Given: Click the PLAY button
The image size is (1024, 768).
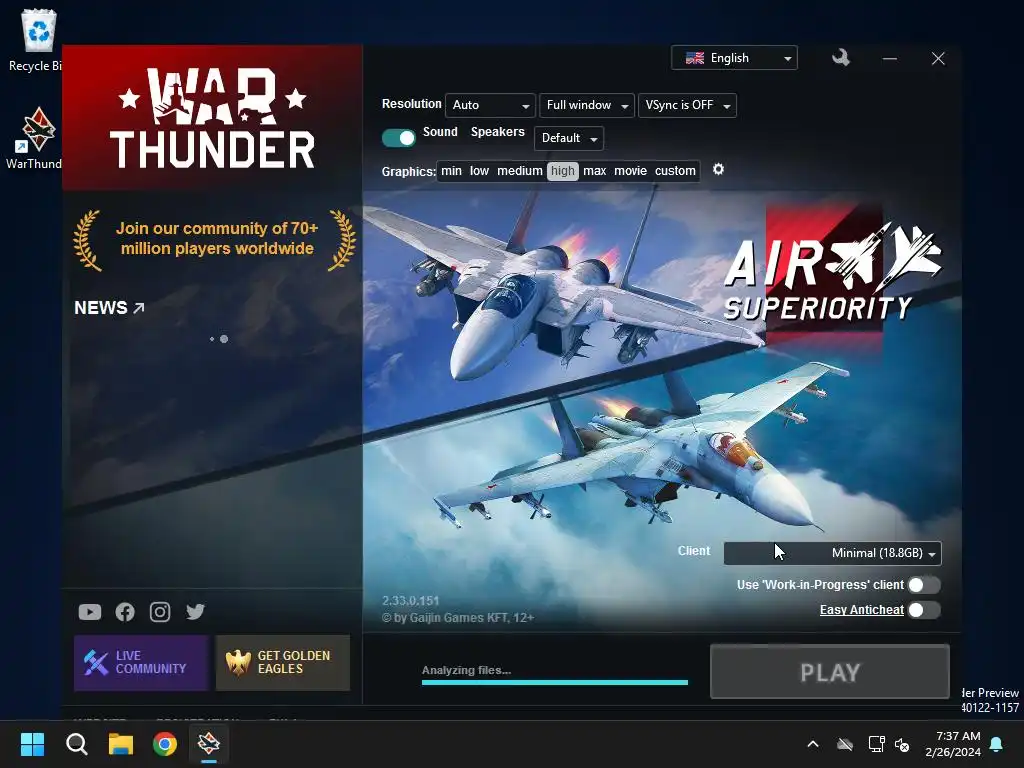Looking at the screenshot, I should pyautogui.click(x=829, y=672).
